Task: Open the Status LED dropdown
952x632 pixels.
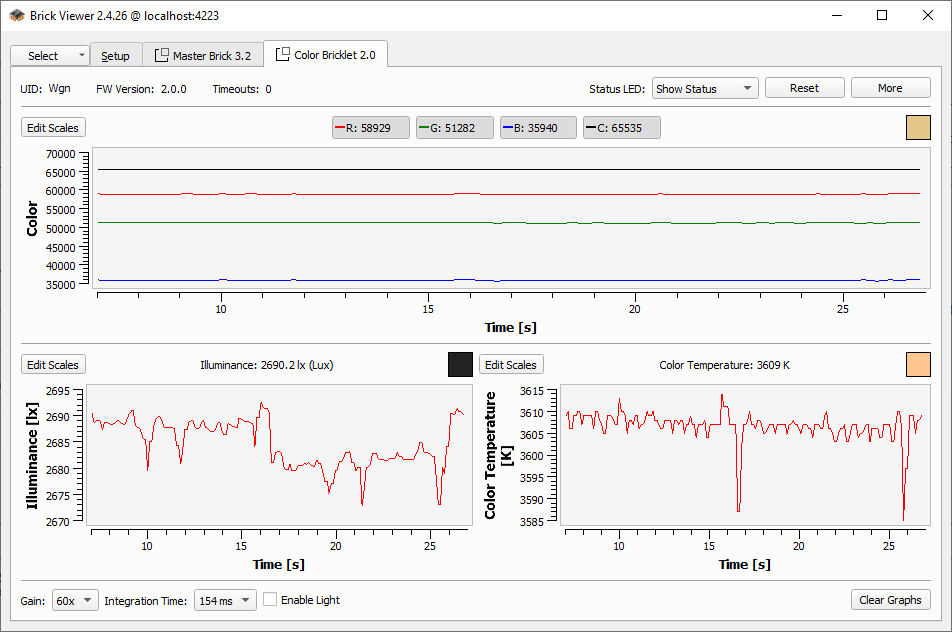Action: coord(704,88)
